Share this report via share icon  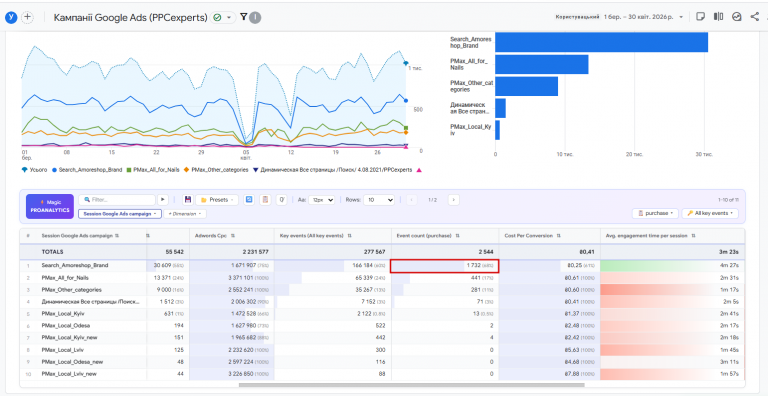pos(754,17)
